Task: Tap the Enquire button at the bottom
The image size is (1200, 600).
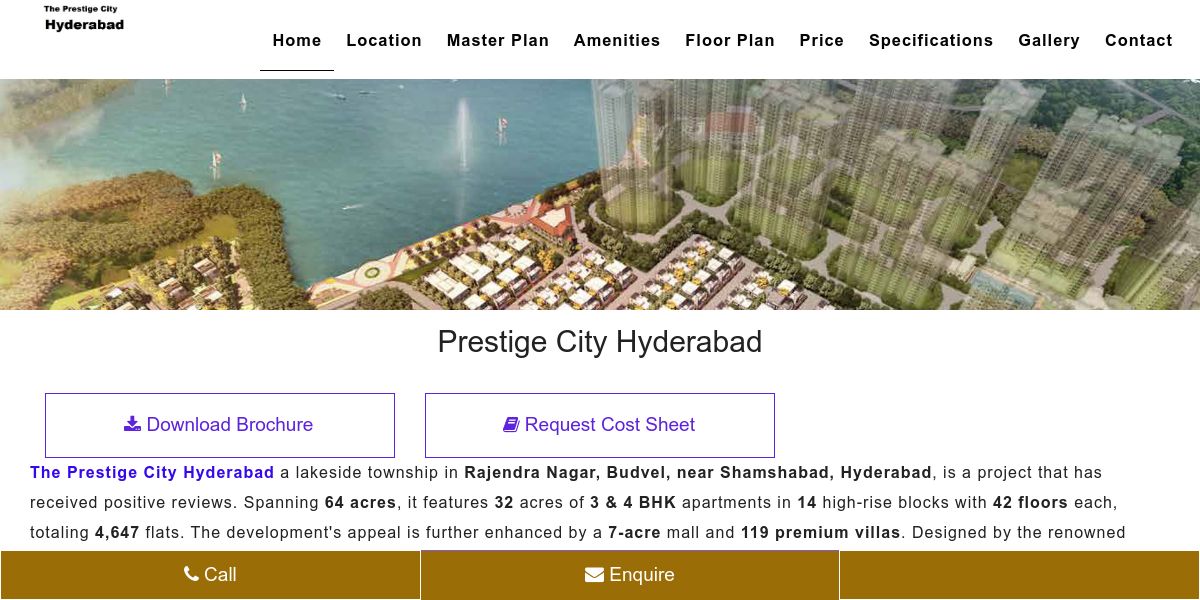Action: tap(630, 575)
